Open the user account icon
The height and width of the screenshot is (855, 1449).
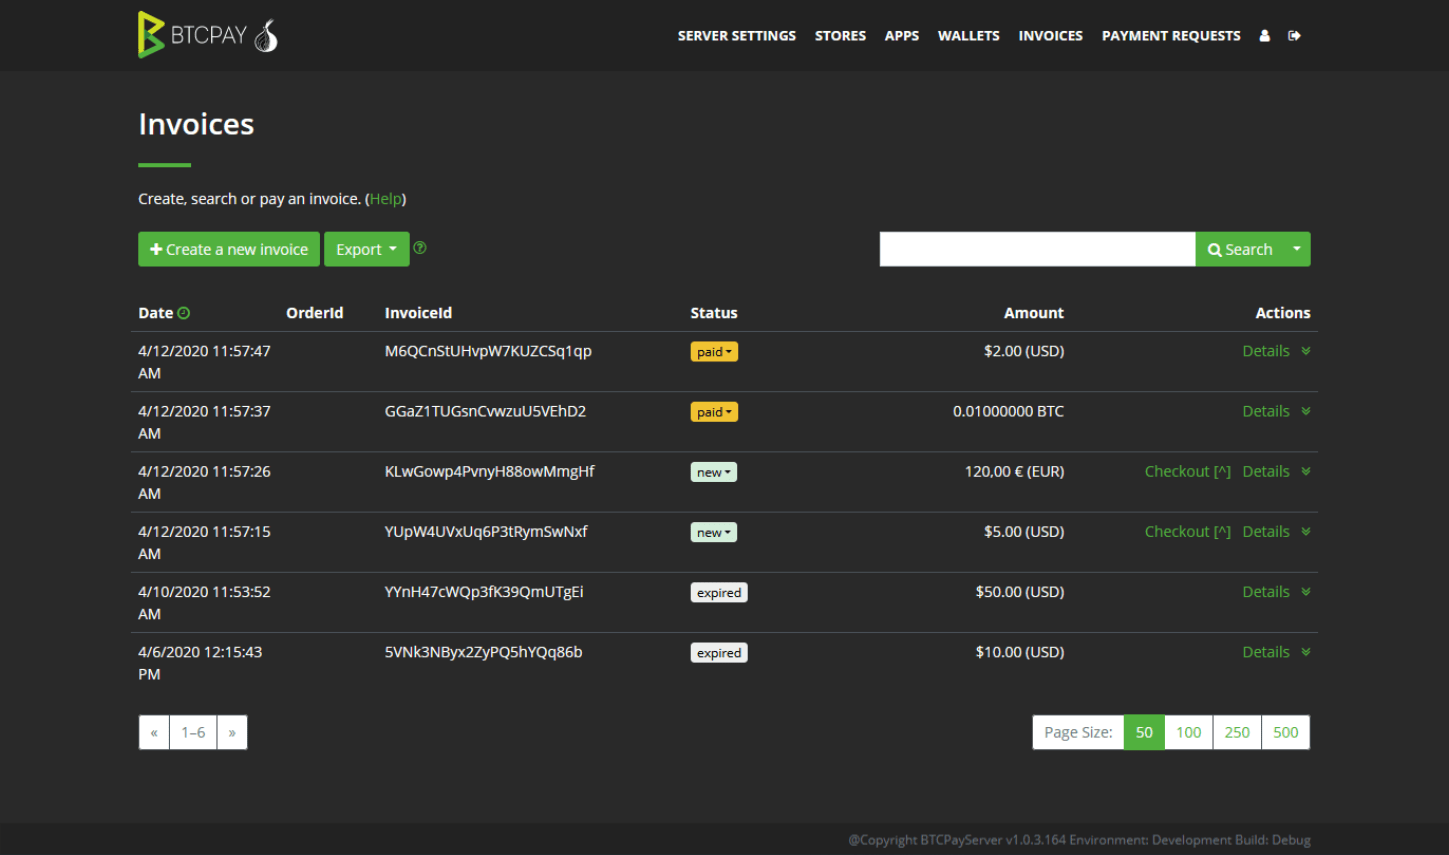[x=1264, y=35]
